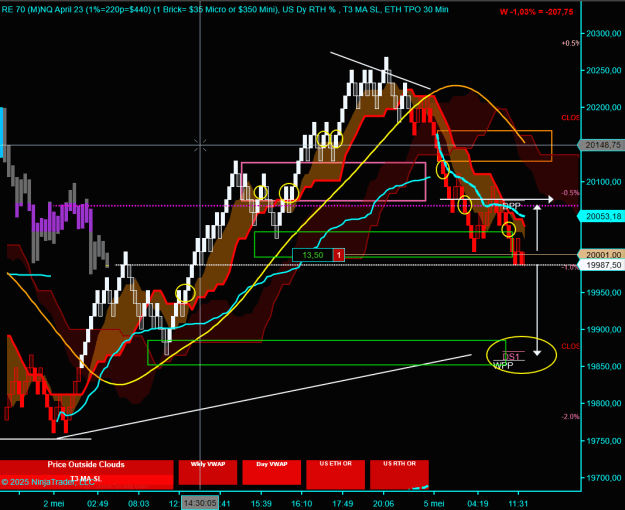Click the 15:39 time axis label
625x510 pixels.
click(x=261, y=504)
